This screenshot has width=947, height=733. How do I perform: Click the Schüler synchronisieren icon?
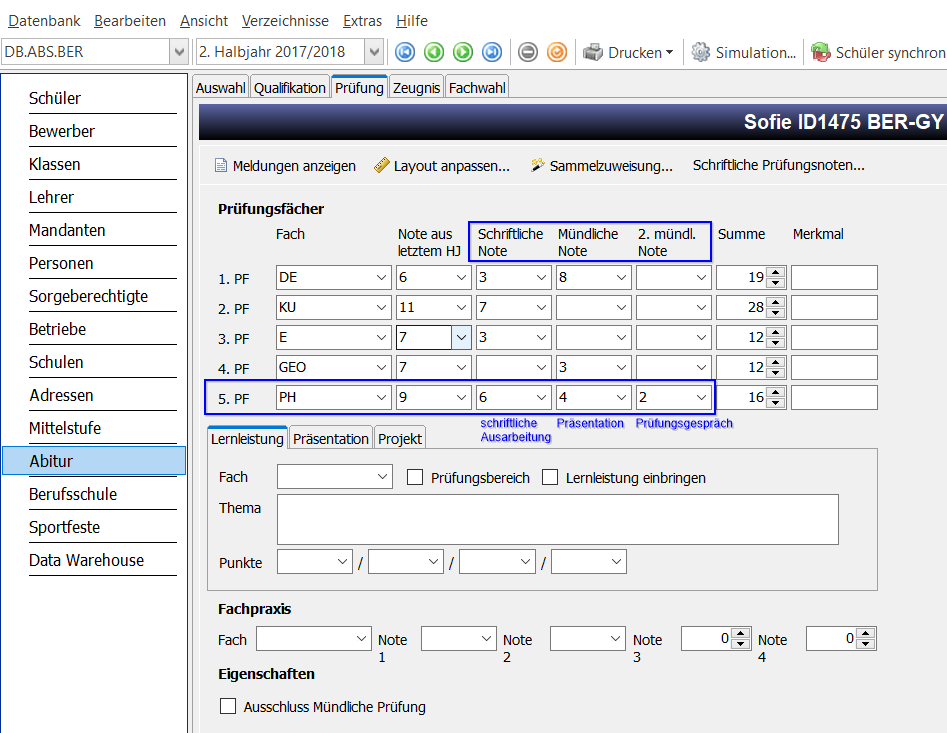pyautogui.click(x=821, y=53)
